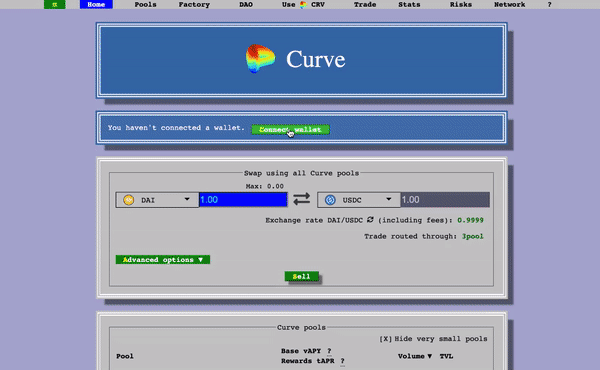This screenshot has height=370, width=600.
Task: Open the Use CRV page
Action: coord(303,4)
